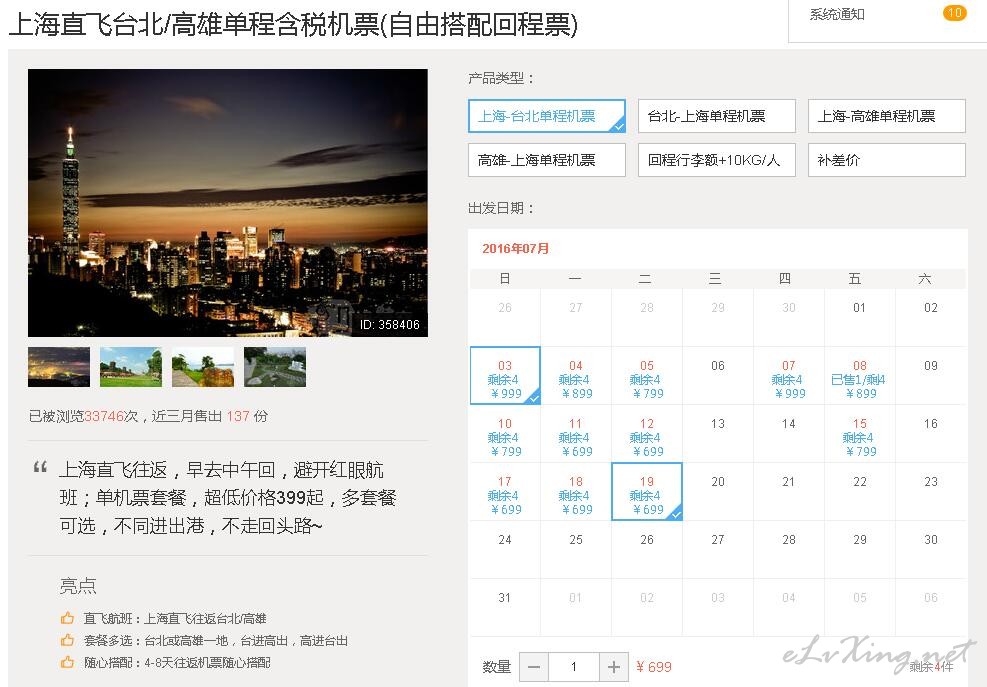
Task: Select third thumbnail with red rocks
Action: click(x=203, y=367)
